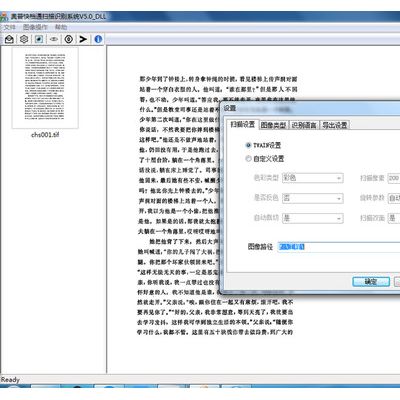The height and width of the screenshot is (400, 400).
Task: Click the chs001.tif file name label
Action: [45, 135]
